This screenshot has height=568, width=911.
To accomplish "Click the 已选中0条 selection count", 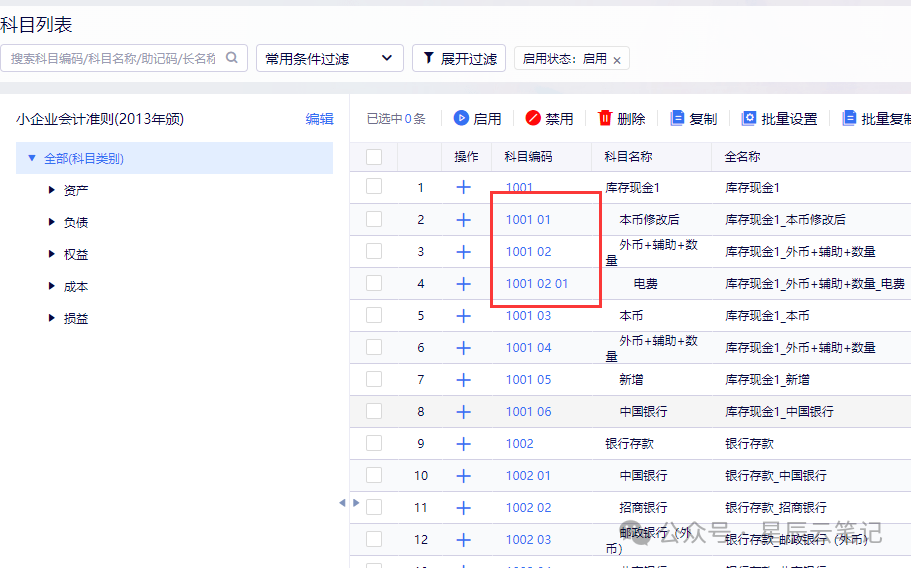I will [x=396, y=118].
